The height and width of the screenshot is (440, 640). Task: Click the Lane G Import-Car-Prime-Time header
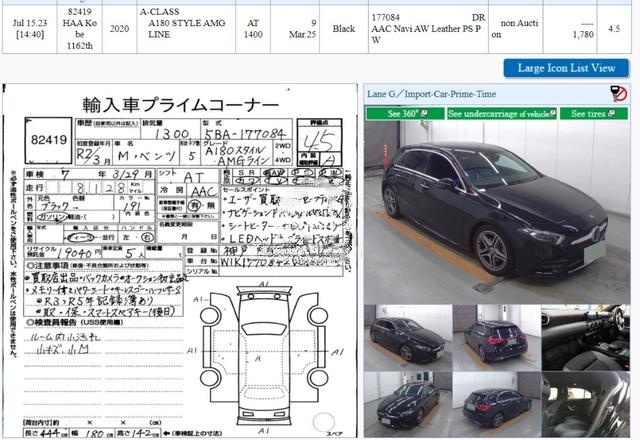tap(430, 94)
